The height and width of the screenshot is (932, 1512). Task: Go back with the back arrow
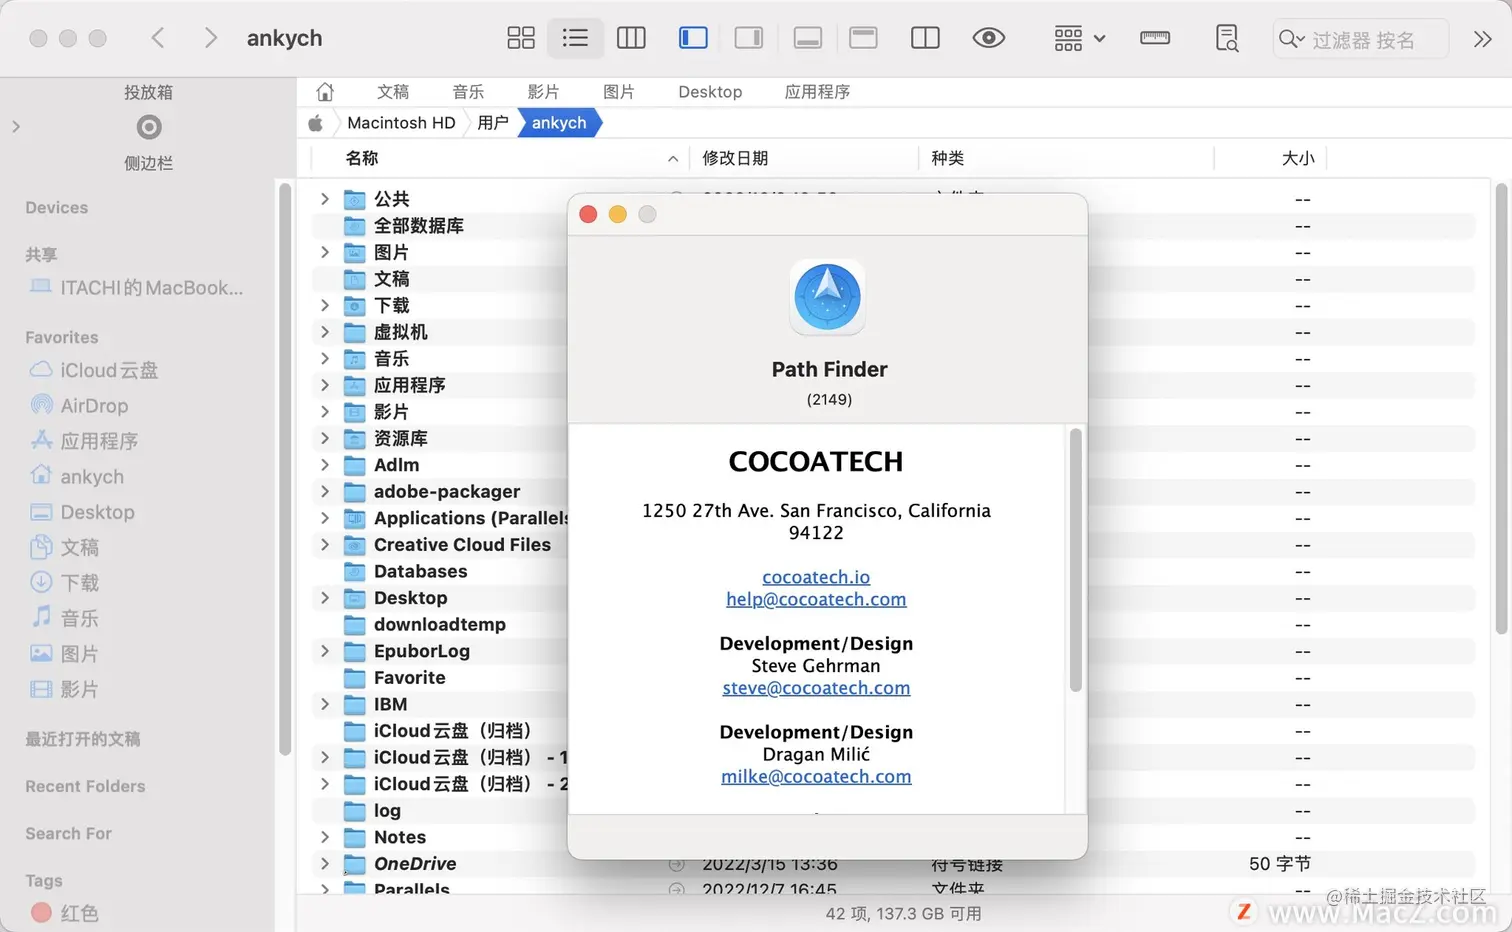(x=158, y=38)
